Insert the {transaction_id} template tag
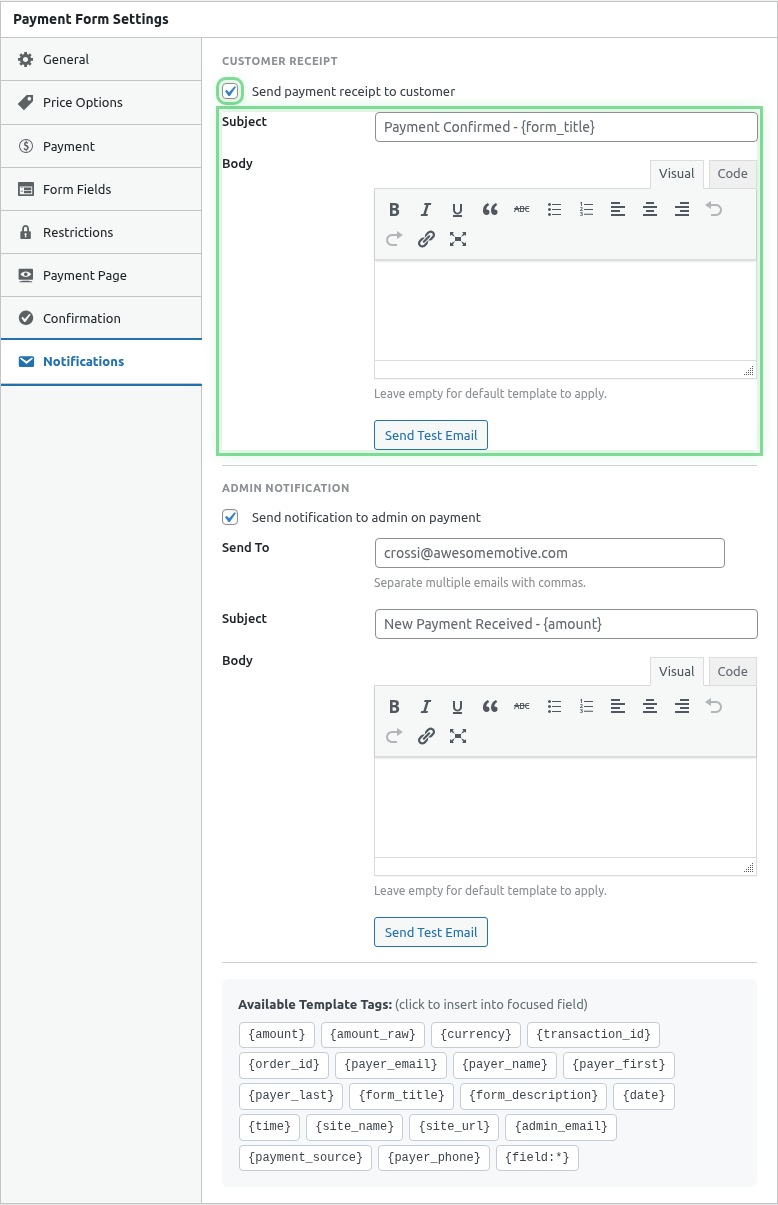 tap(593, 1034)
